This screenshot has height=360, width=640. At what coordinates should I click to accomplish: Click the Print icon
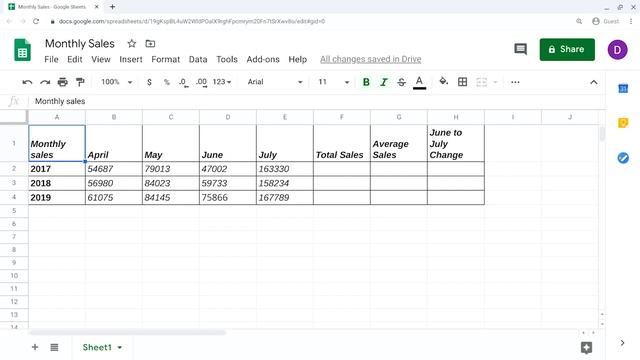pyautogui.click(x=62, y=82)
